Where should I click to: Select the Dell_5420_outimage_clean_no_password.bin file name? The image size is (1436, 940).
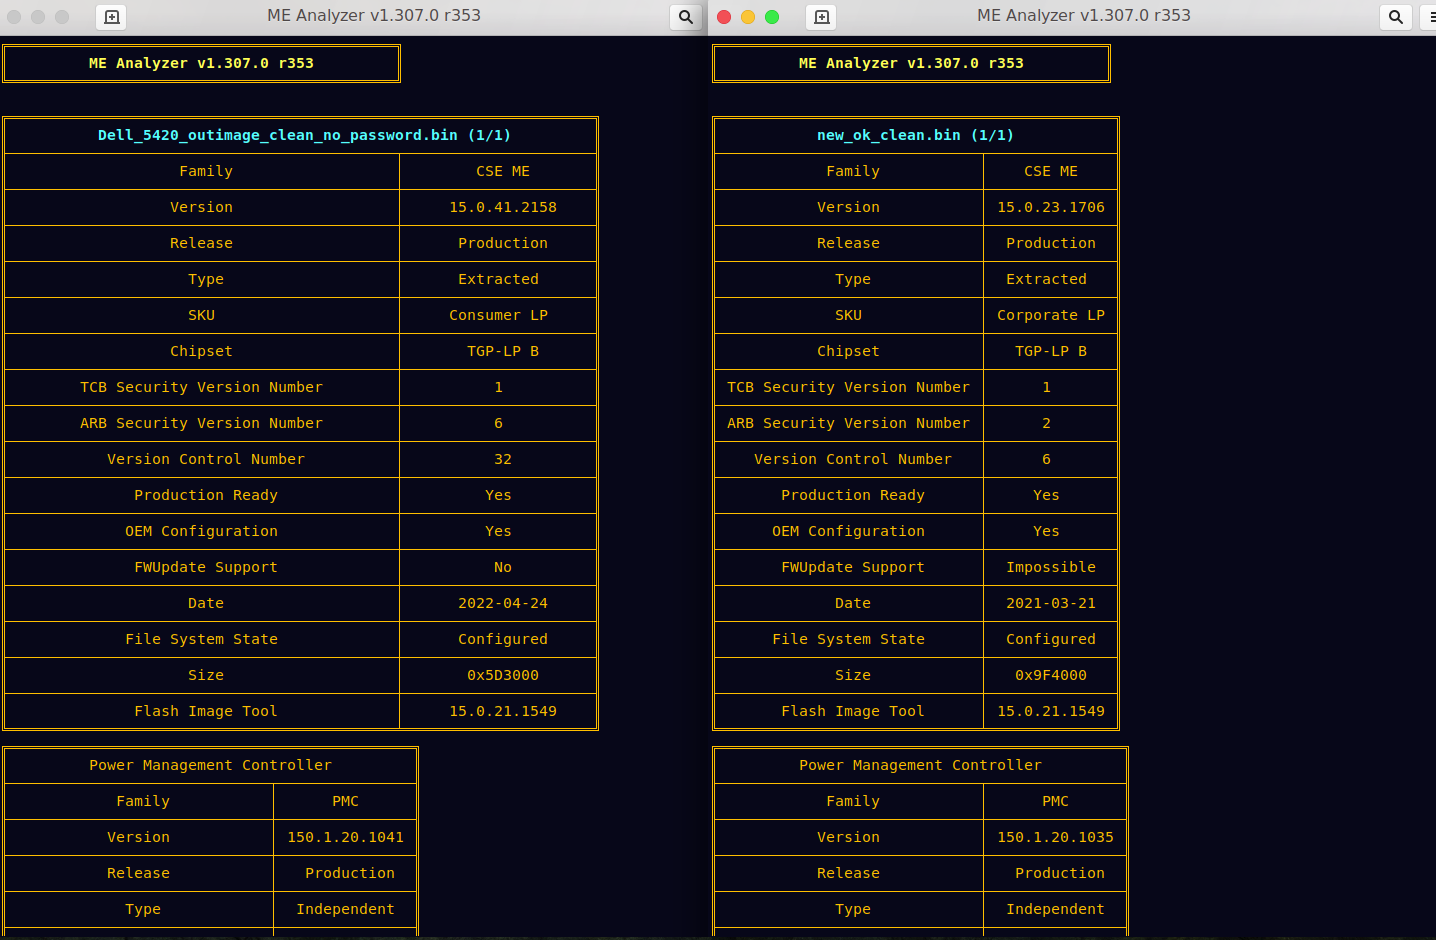tap(278, 135)
